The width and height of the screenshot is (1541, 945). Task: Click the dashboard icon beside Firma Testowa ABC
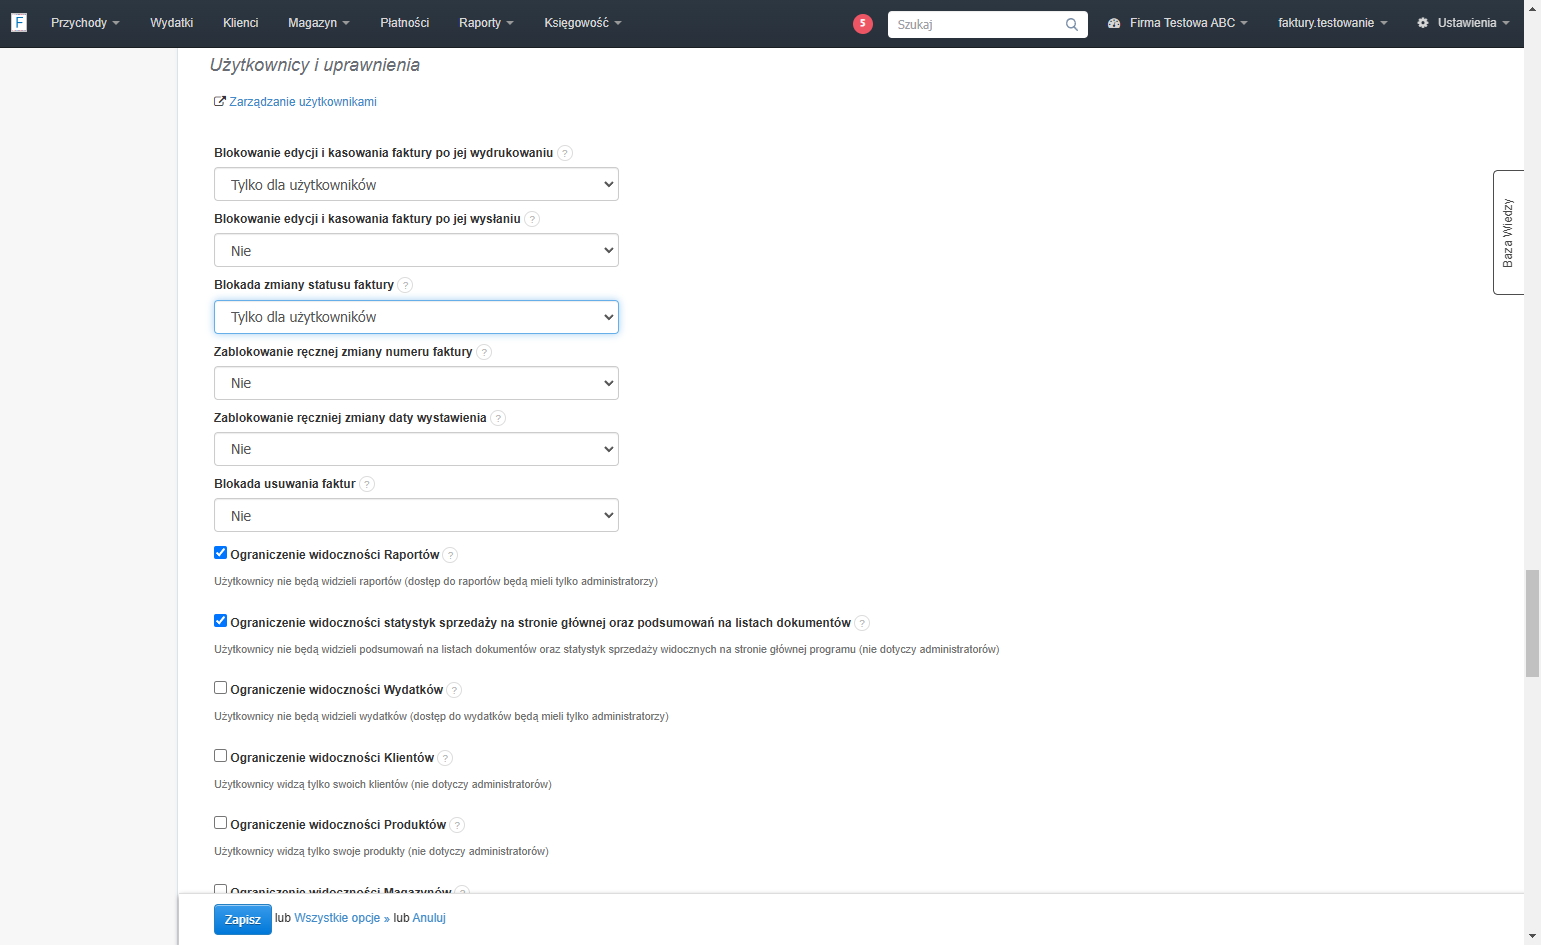(x=1114, y=23)
